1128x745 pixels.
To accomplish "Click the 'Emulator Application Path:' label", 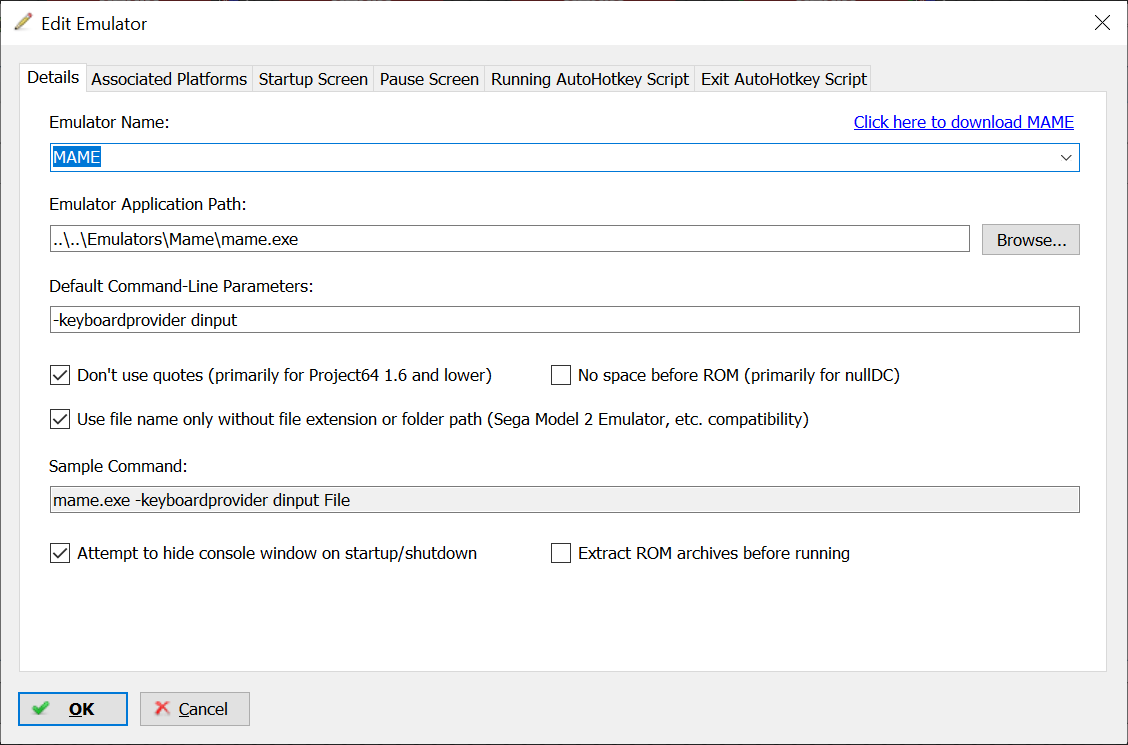I will pyautogui.click(x=147, y=204).
